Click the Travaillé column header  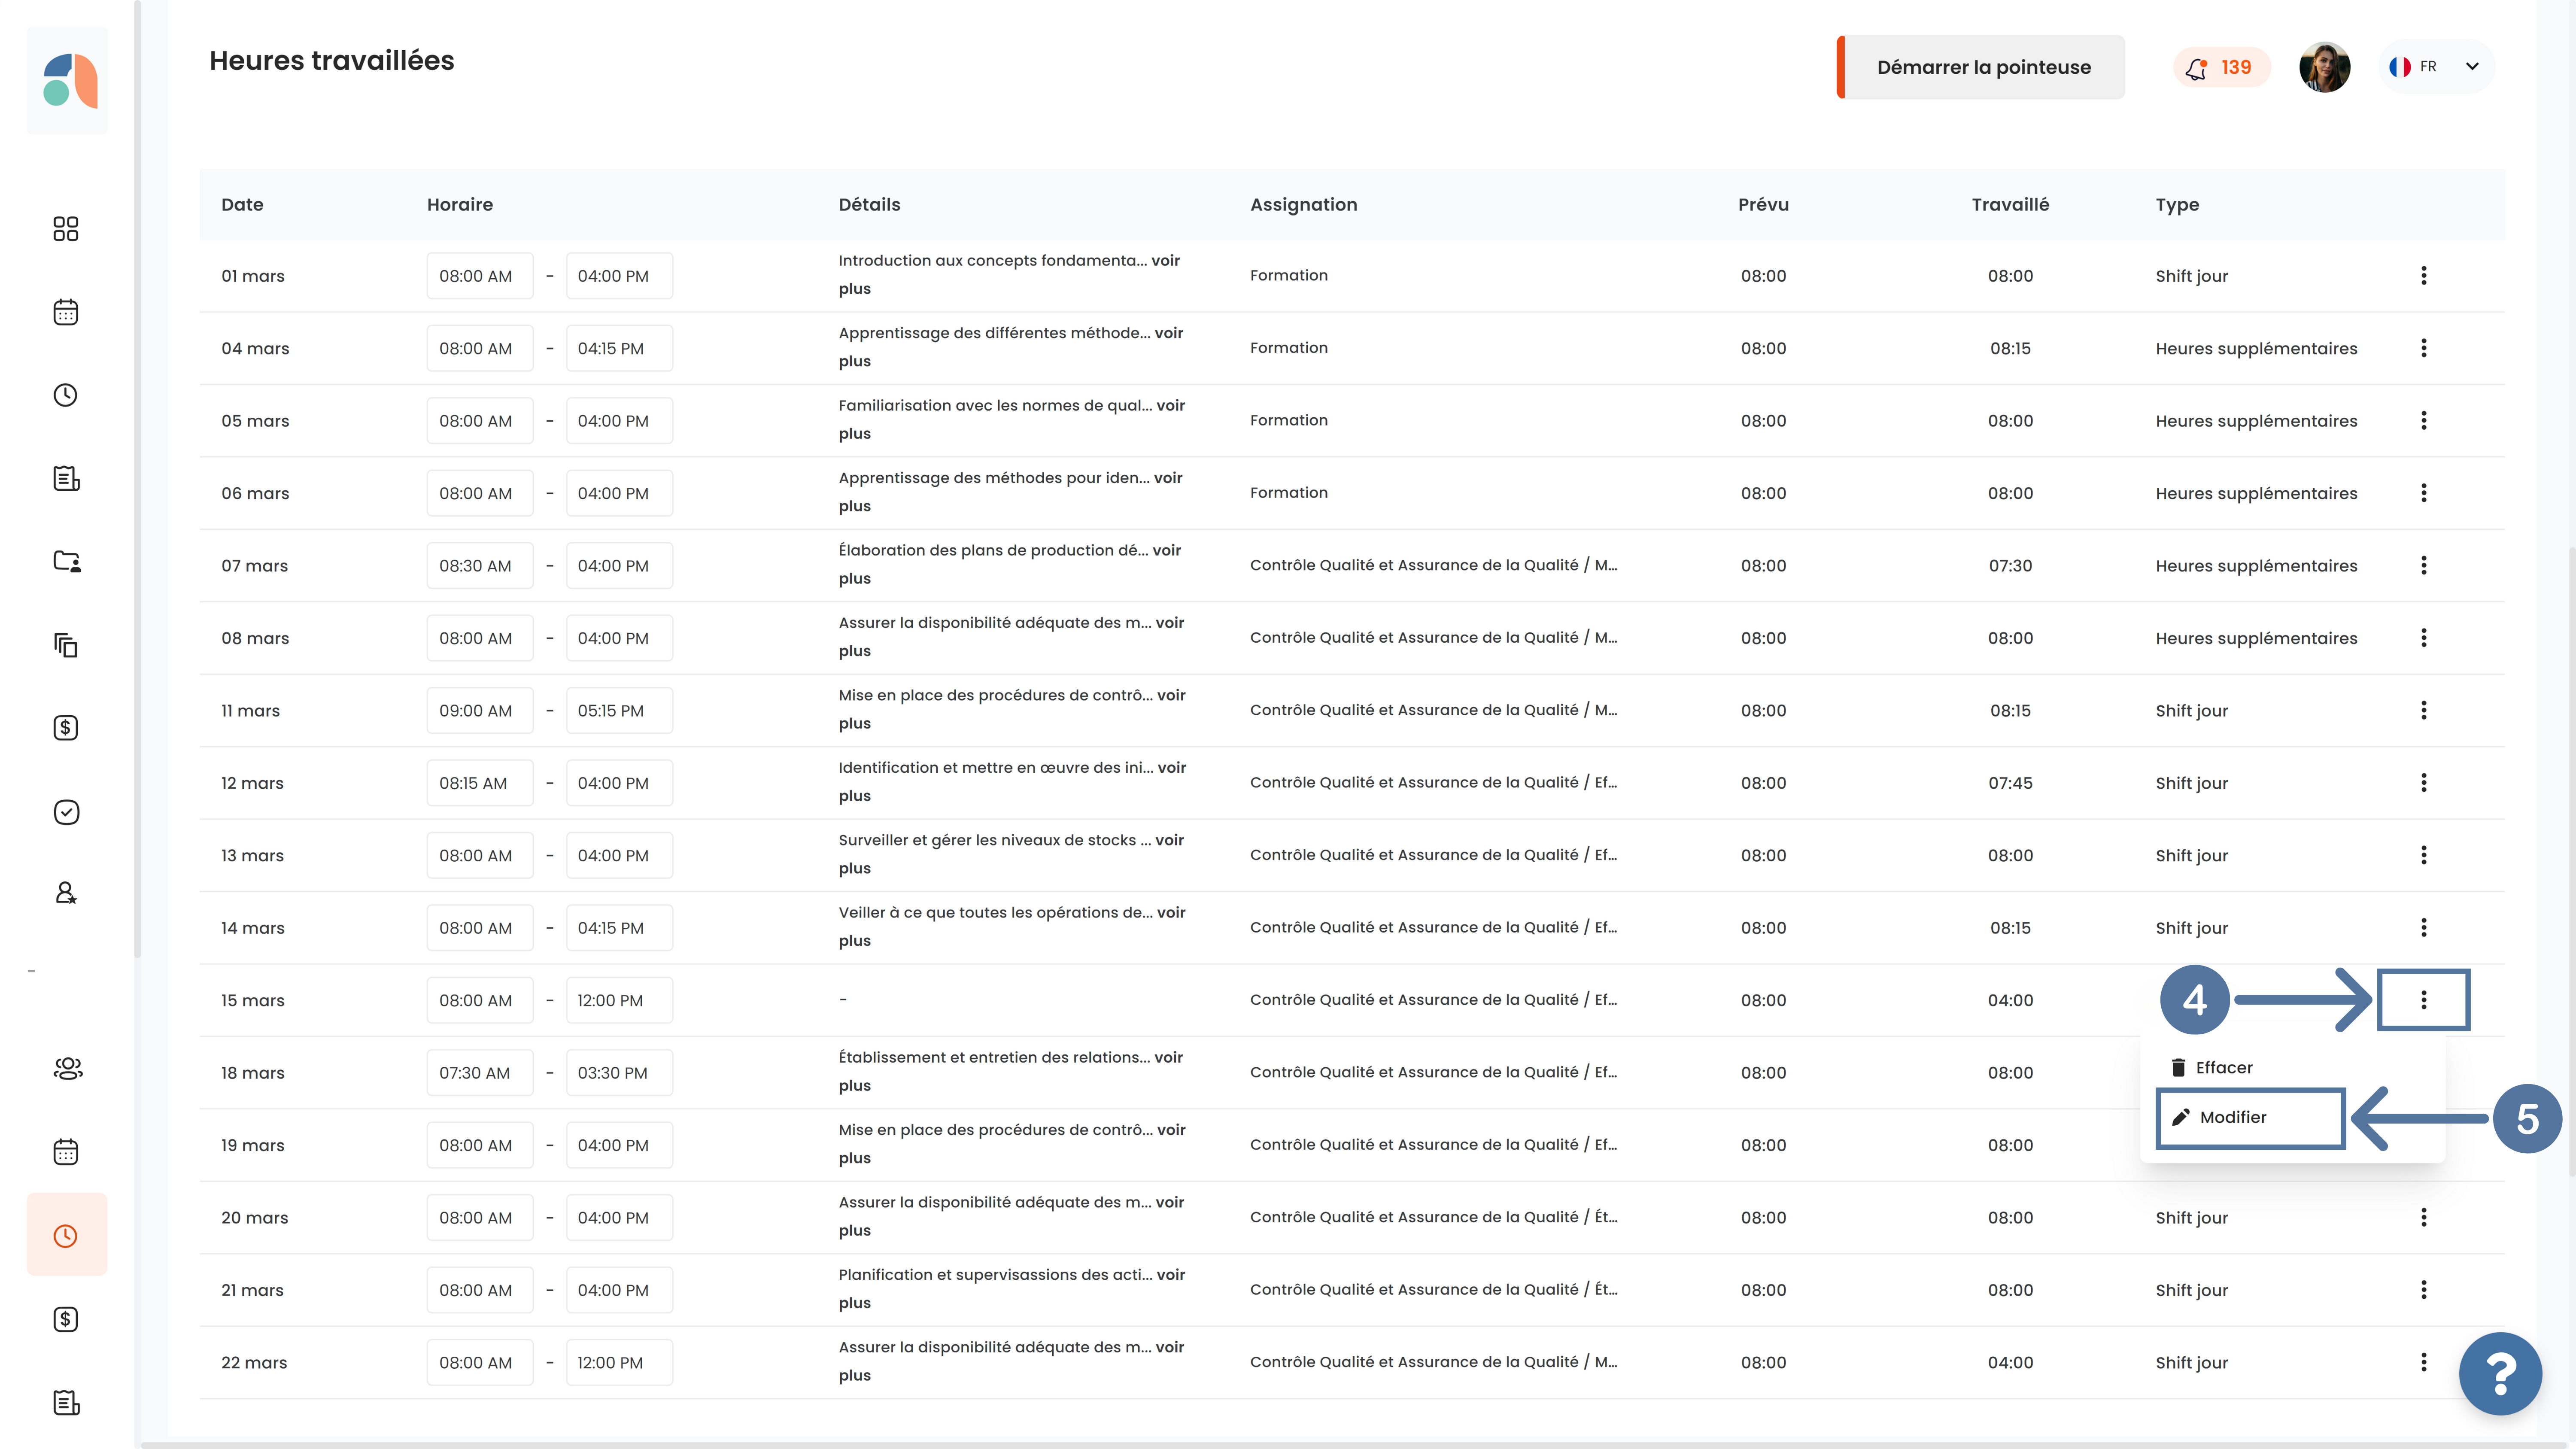pyautogui.click(x=2010, y=204)
